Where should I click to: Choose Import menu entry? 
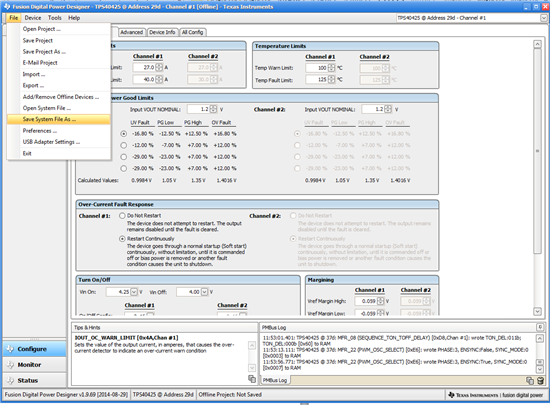59,74
